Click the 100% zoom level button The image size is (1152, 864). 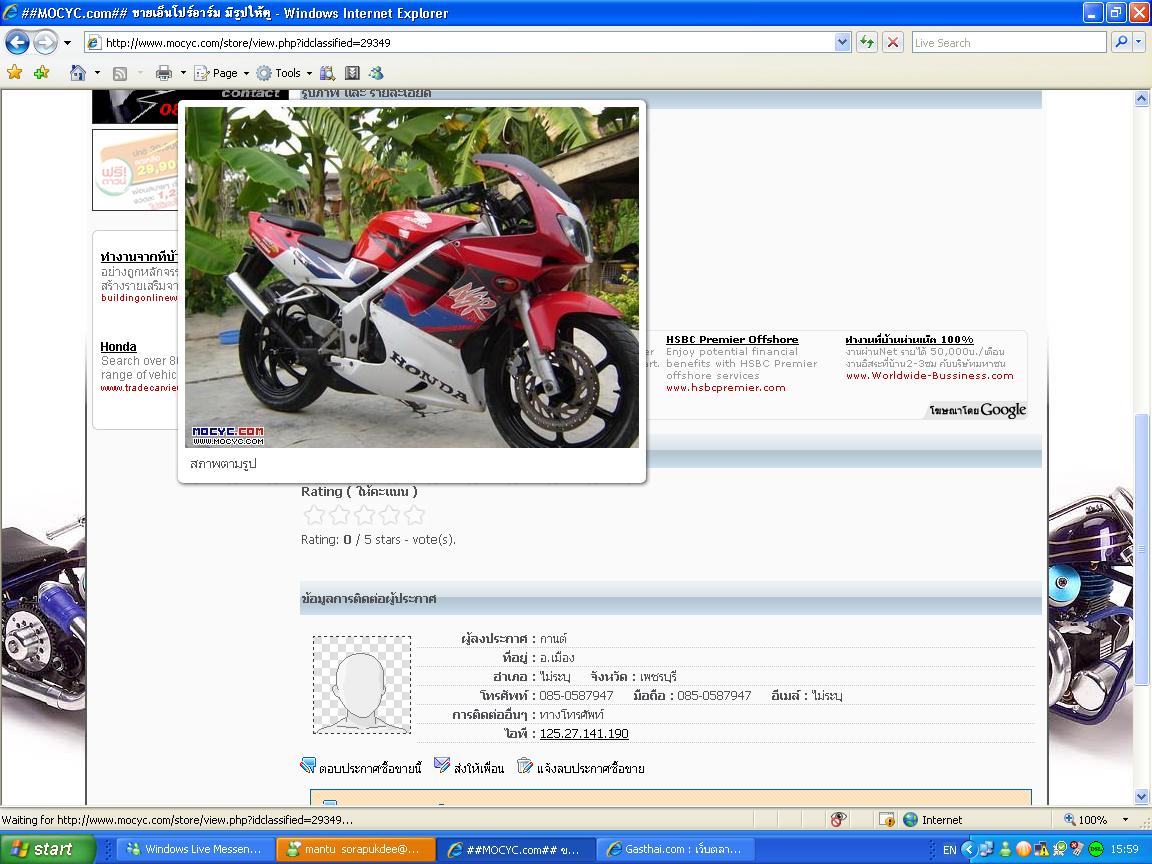point(1087,820)
